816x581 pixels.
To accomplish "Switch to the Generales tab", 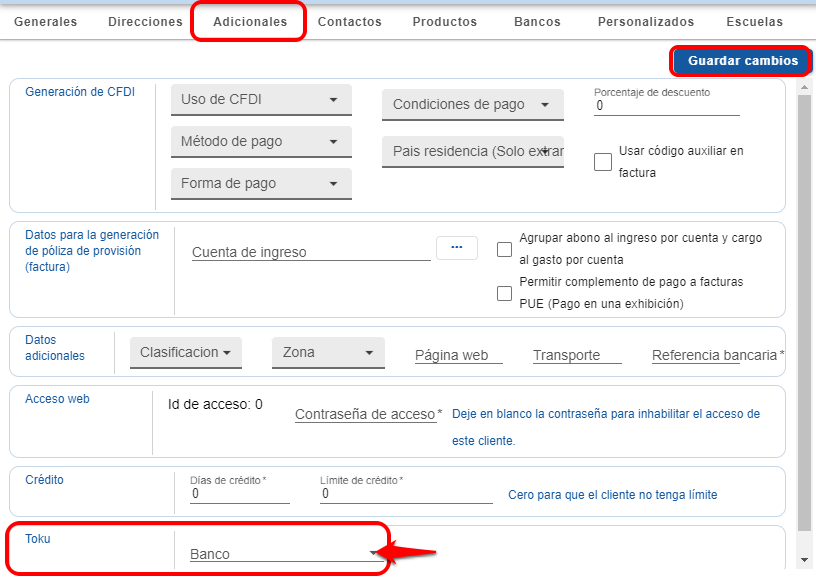I will [x=45, y=21].
